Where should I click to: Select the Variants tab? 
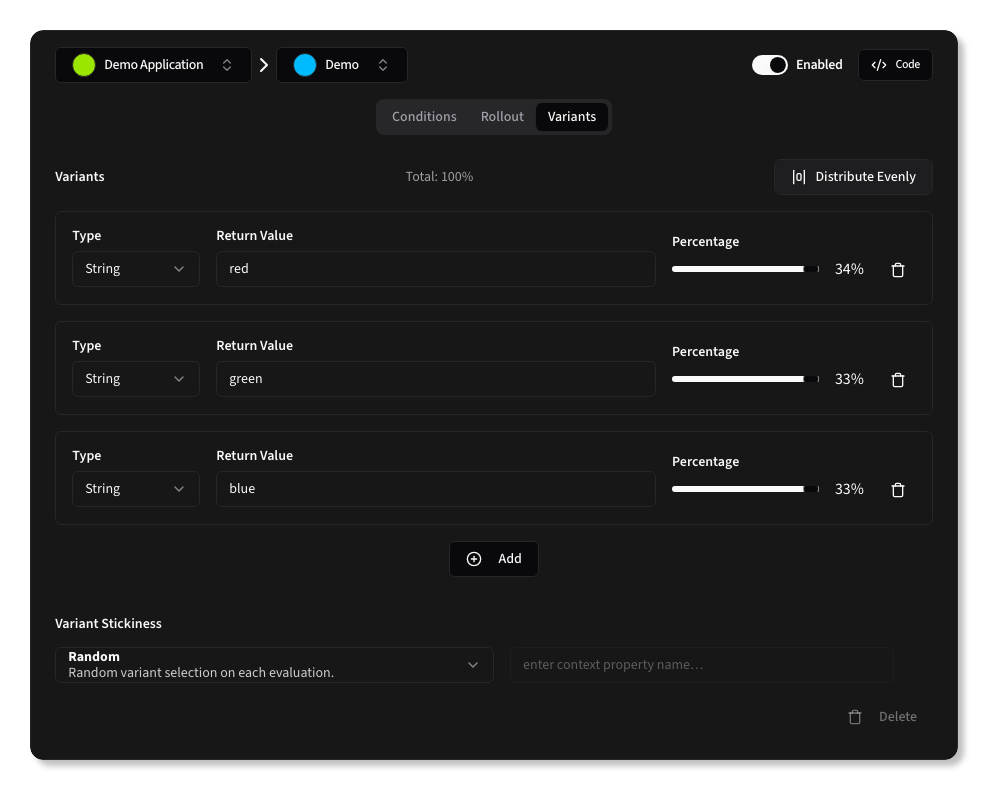[572, 117]
